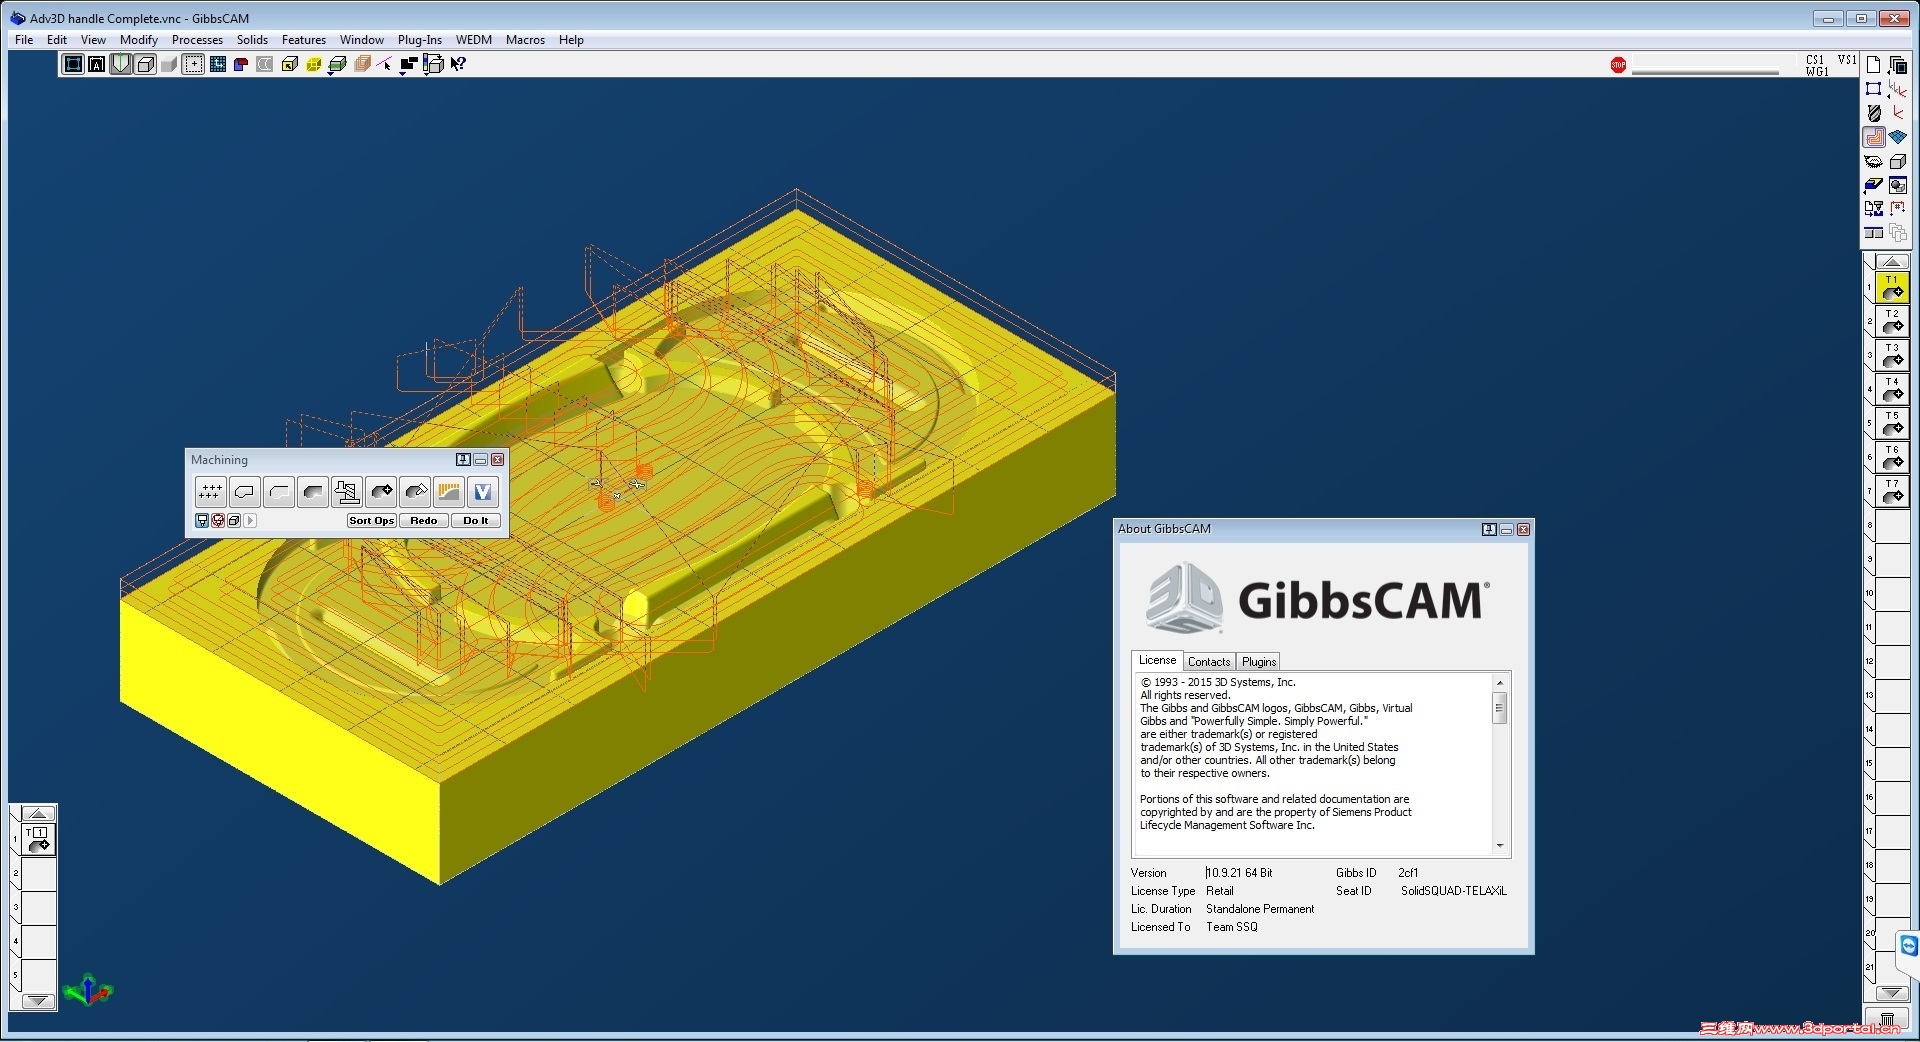
Task: Click the Do It button
Action: pos(476,521)
